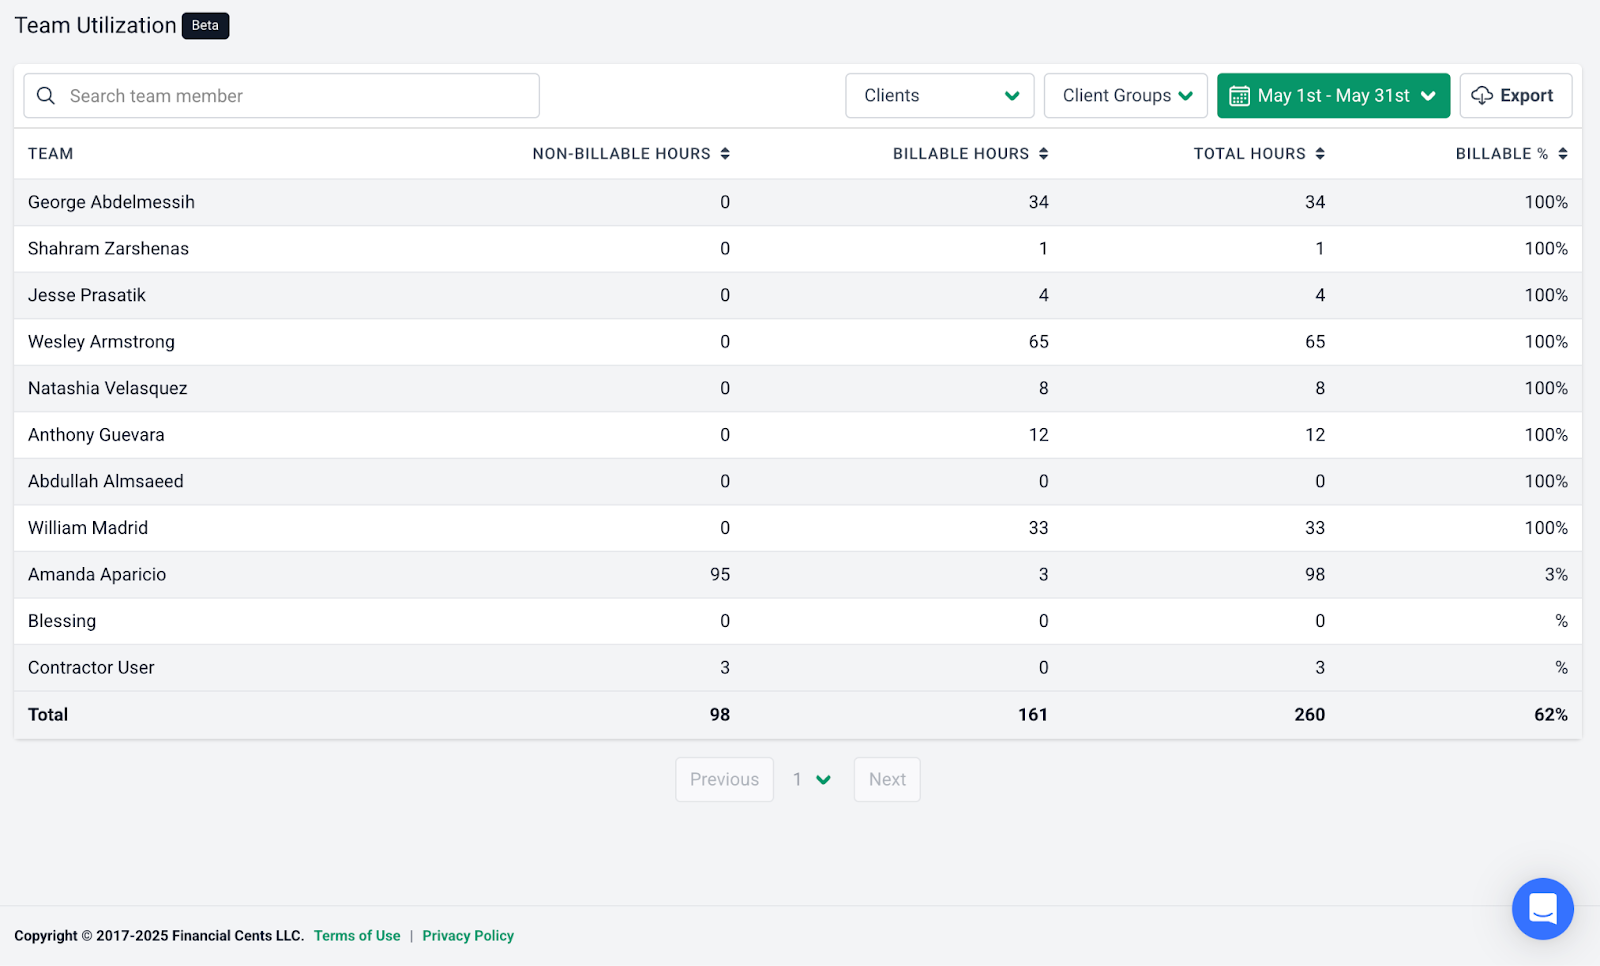Click Contractor User's 3 non-billable hours
Viewport: 1600px width, 966px height.
pos(725,668)
